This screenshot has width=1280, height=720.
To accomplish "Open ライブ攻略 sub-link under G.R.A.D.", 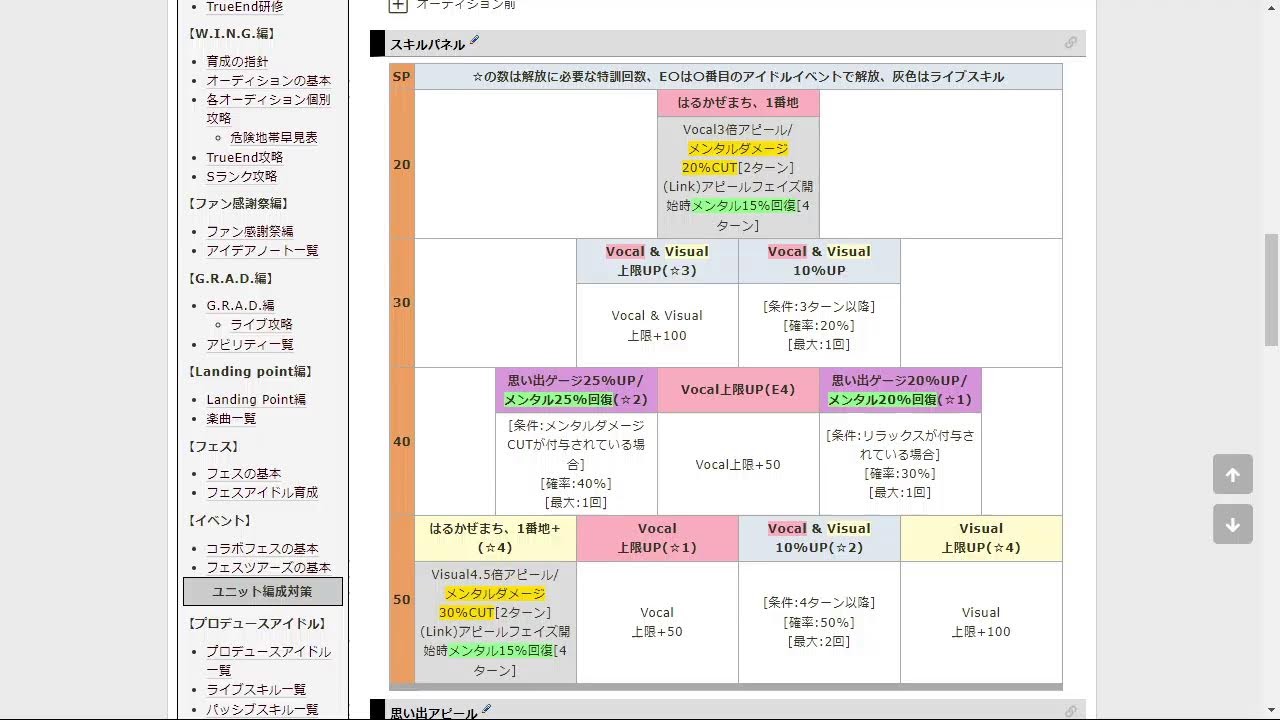I will click(x=262, y=324).
